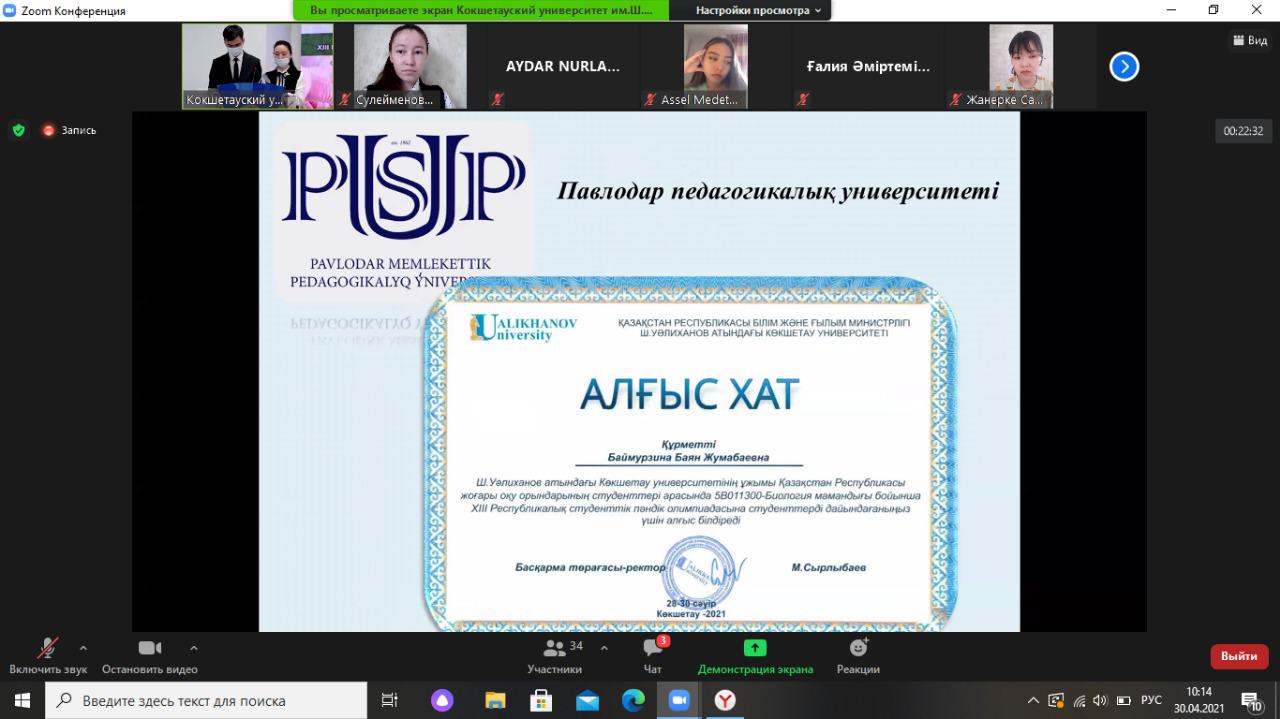Viewport: 1280px width, 719px height.
Task: Open the purple Alice assistant taskbar icon
Action: click(x=442, y=700)
